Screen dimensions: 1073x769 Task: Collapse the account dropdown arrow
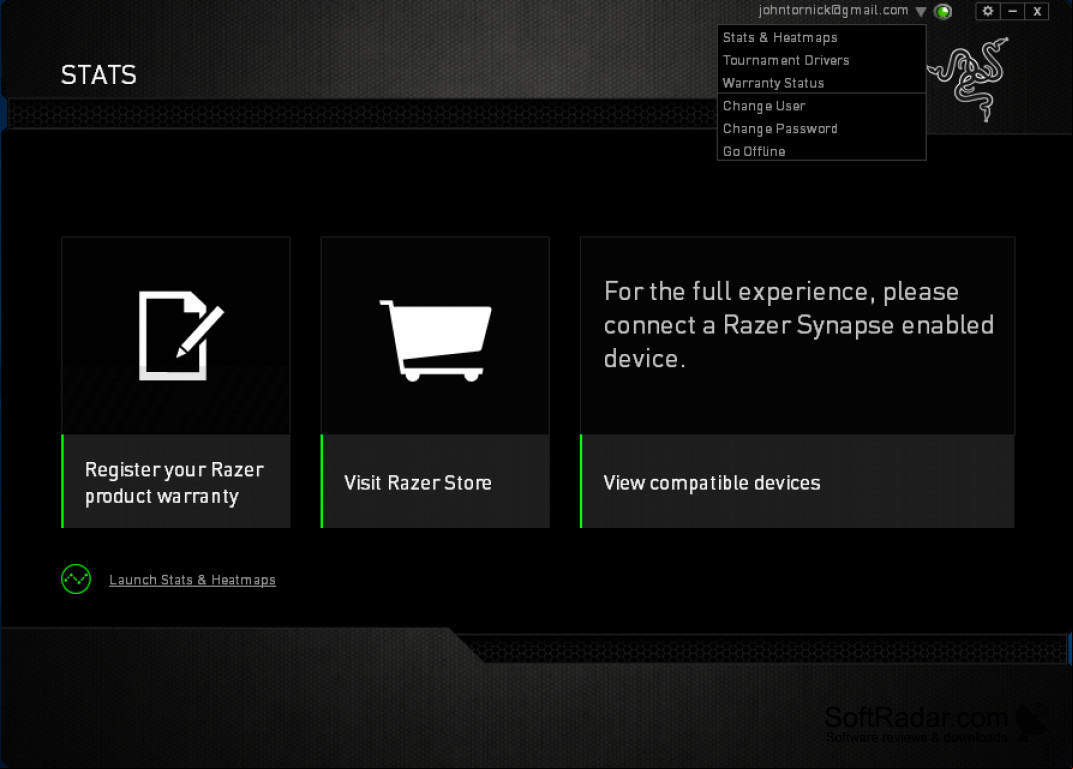[921, 12]
